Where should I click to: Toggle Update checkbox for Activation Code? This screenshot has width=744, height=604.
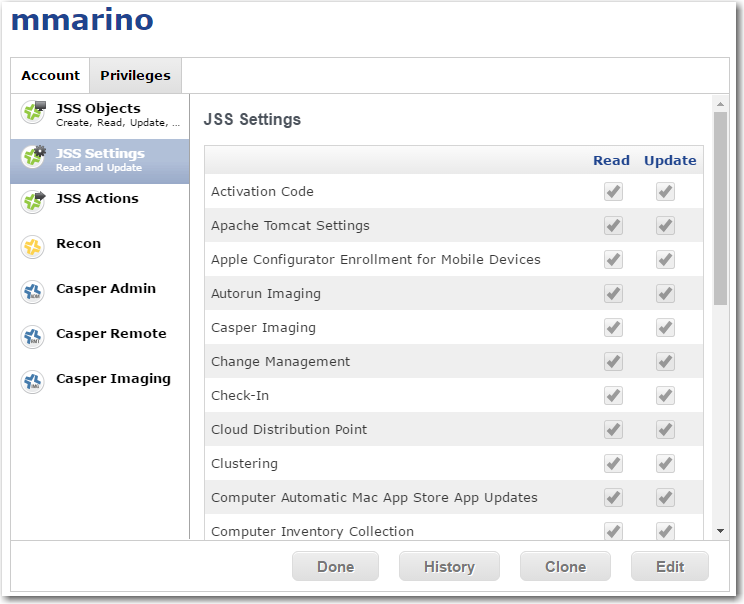(x=665, y=192)
